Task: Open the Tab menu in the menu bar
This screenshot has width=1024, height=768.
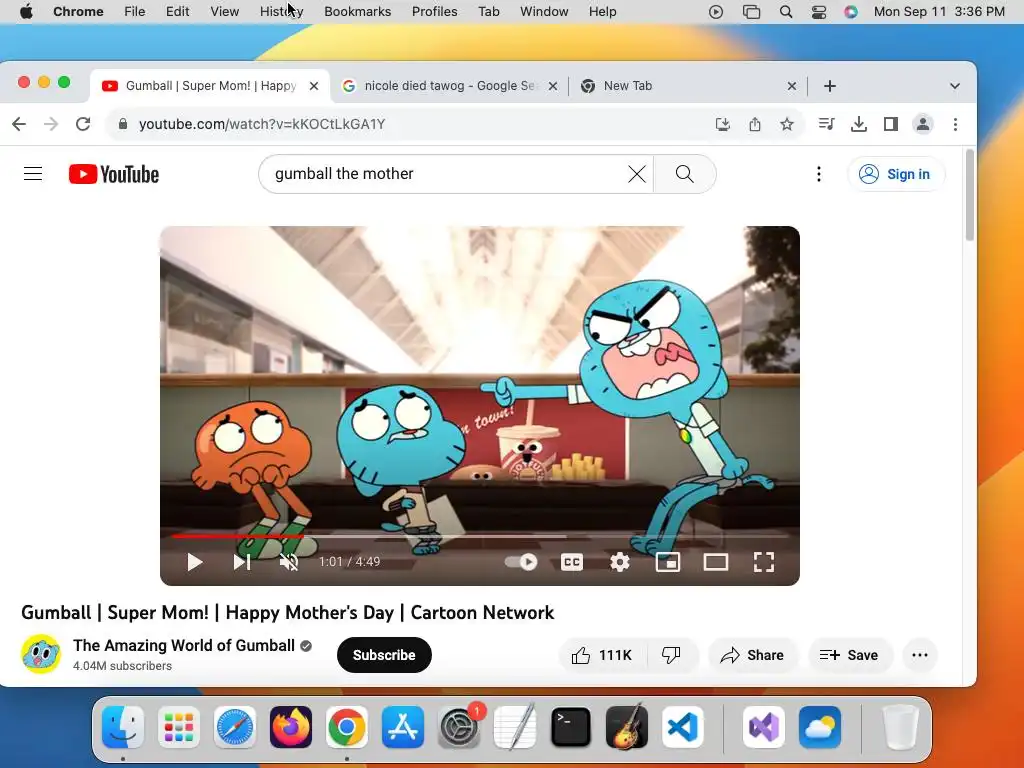Action: tap(488, 12)
